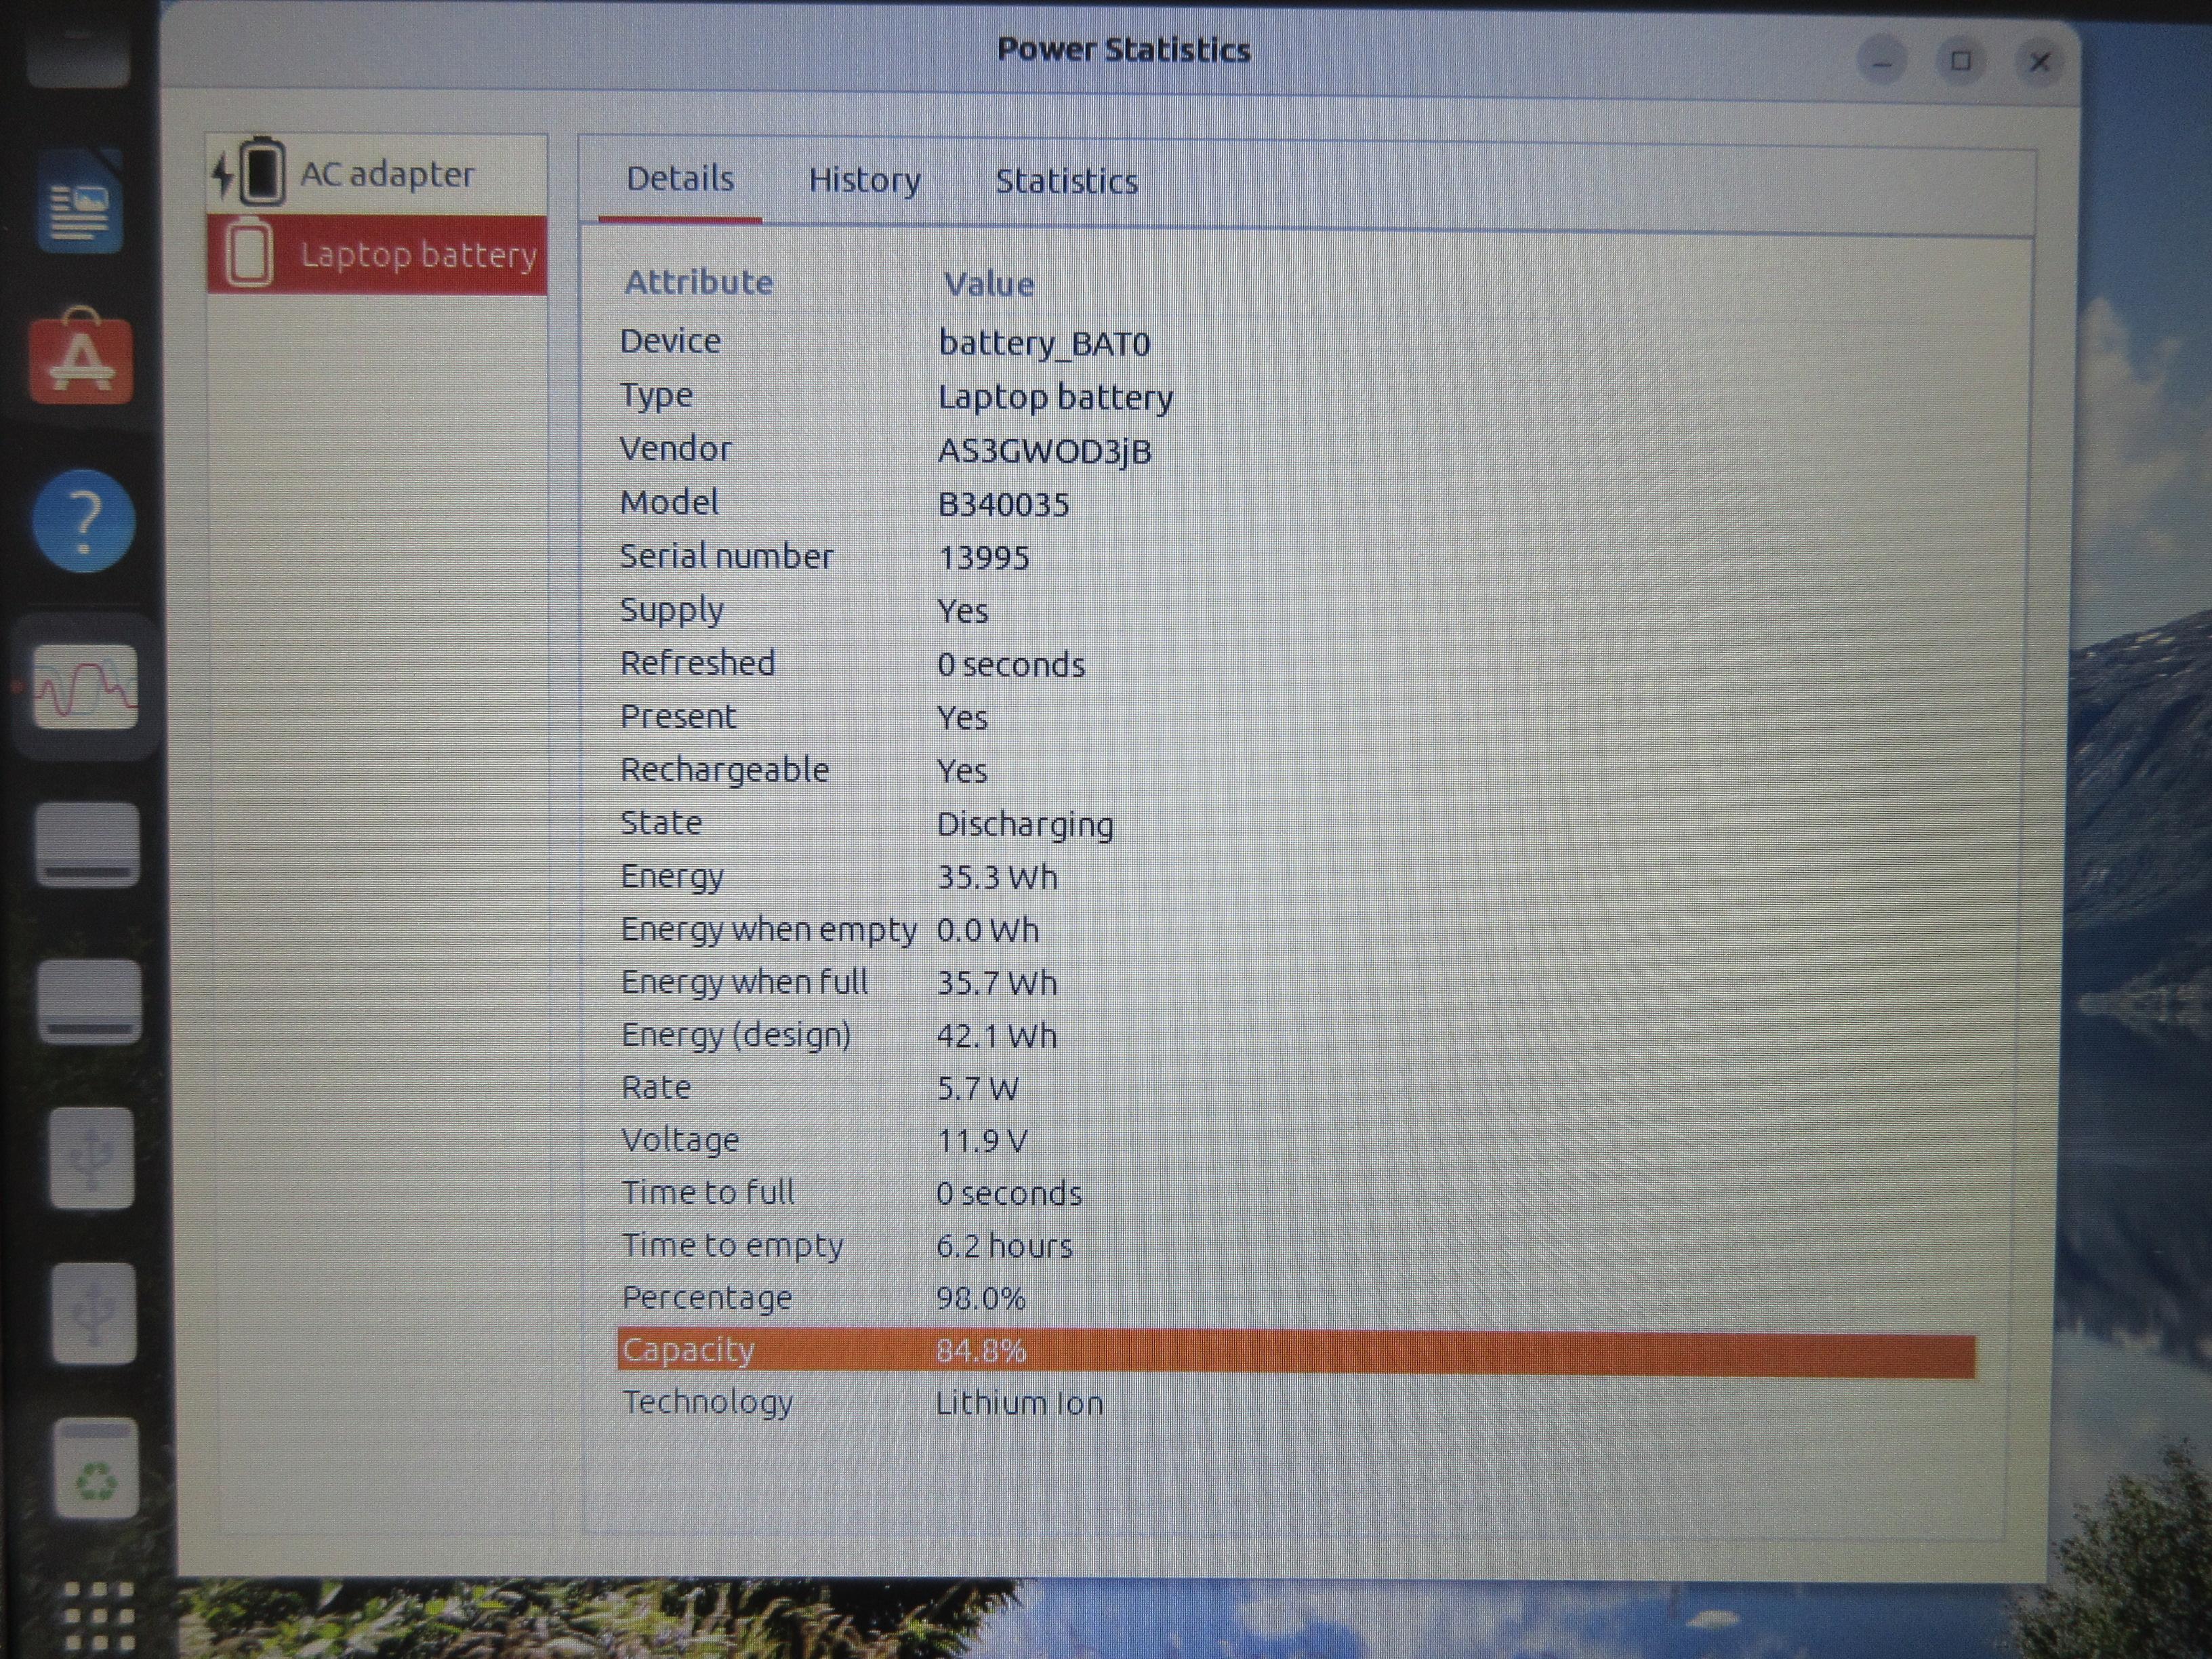Click the Laptop battery icon
The height and width of the screenshot is (1659, 2212).
248,254
